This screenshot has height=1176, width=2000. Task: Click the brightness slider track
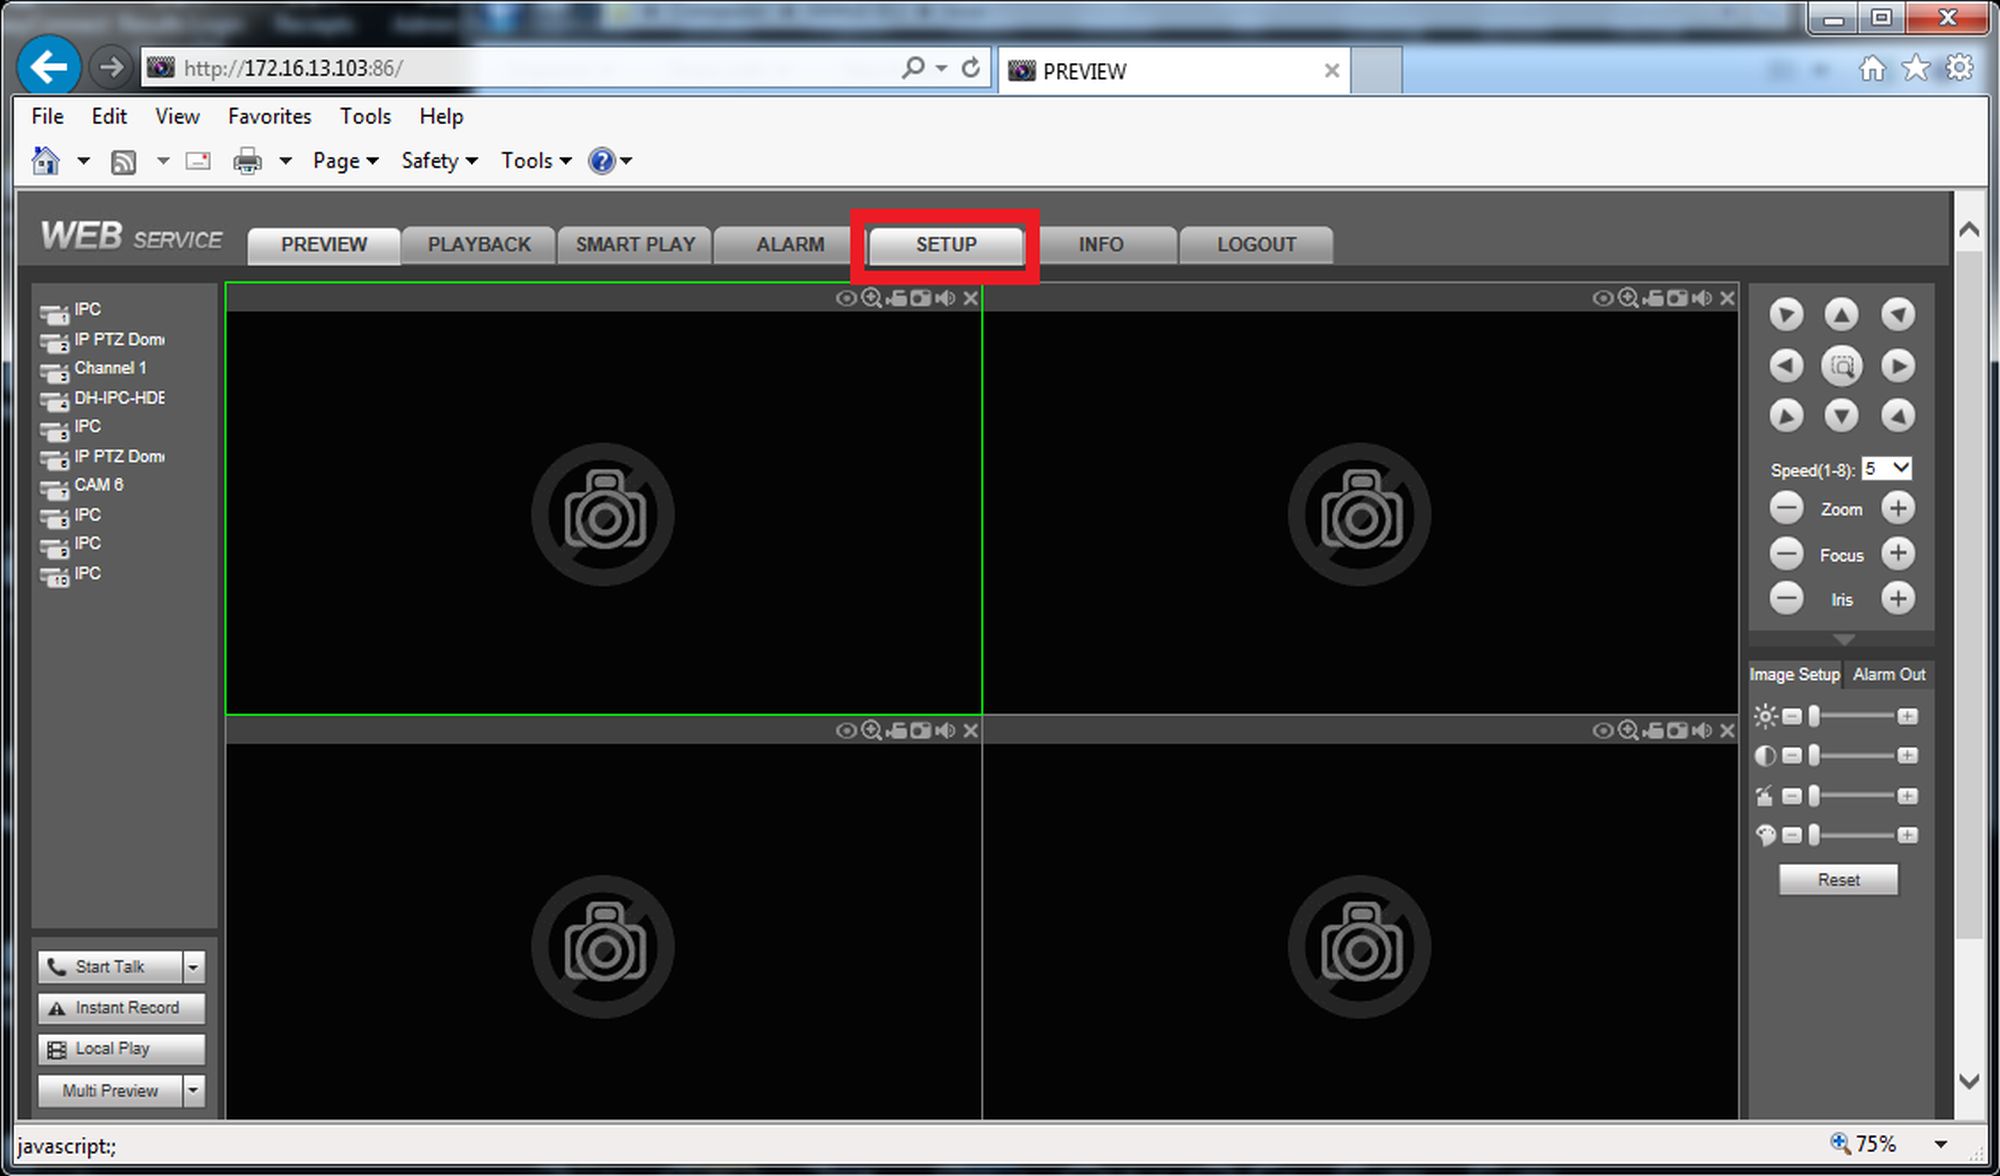(x=1852, y=716)
